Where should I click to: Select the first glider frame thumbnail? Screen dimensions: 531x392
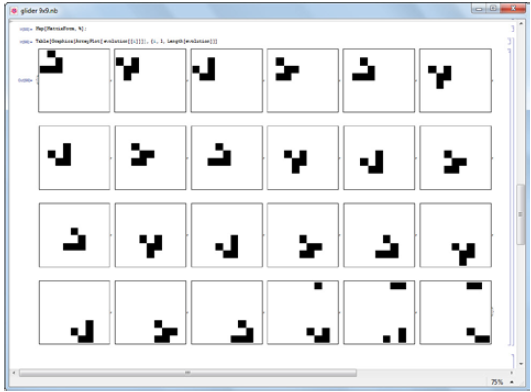[x=74, y=80]
